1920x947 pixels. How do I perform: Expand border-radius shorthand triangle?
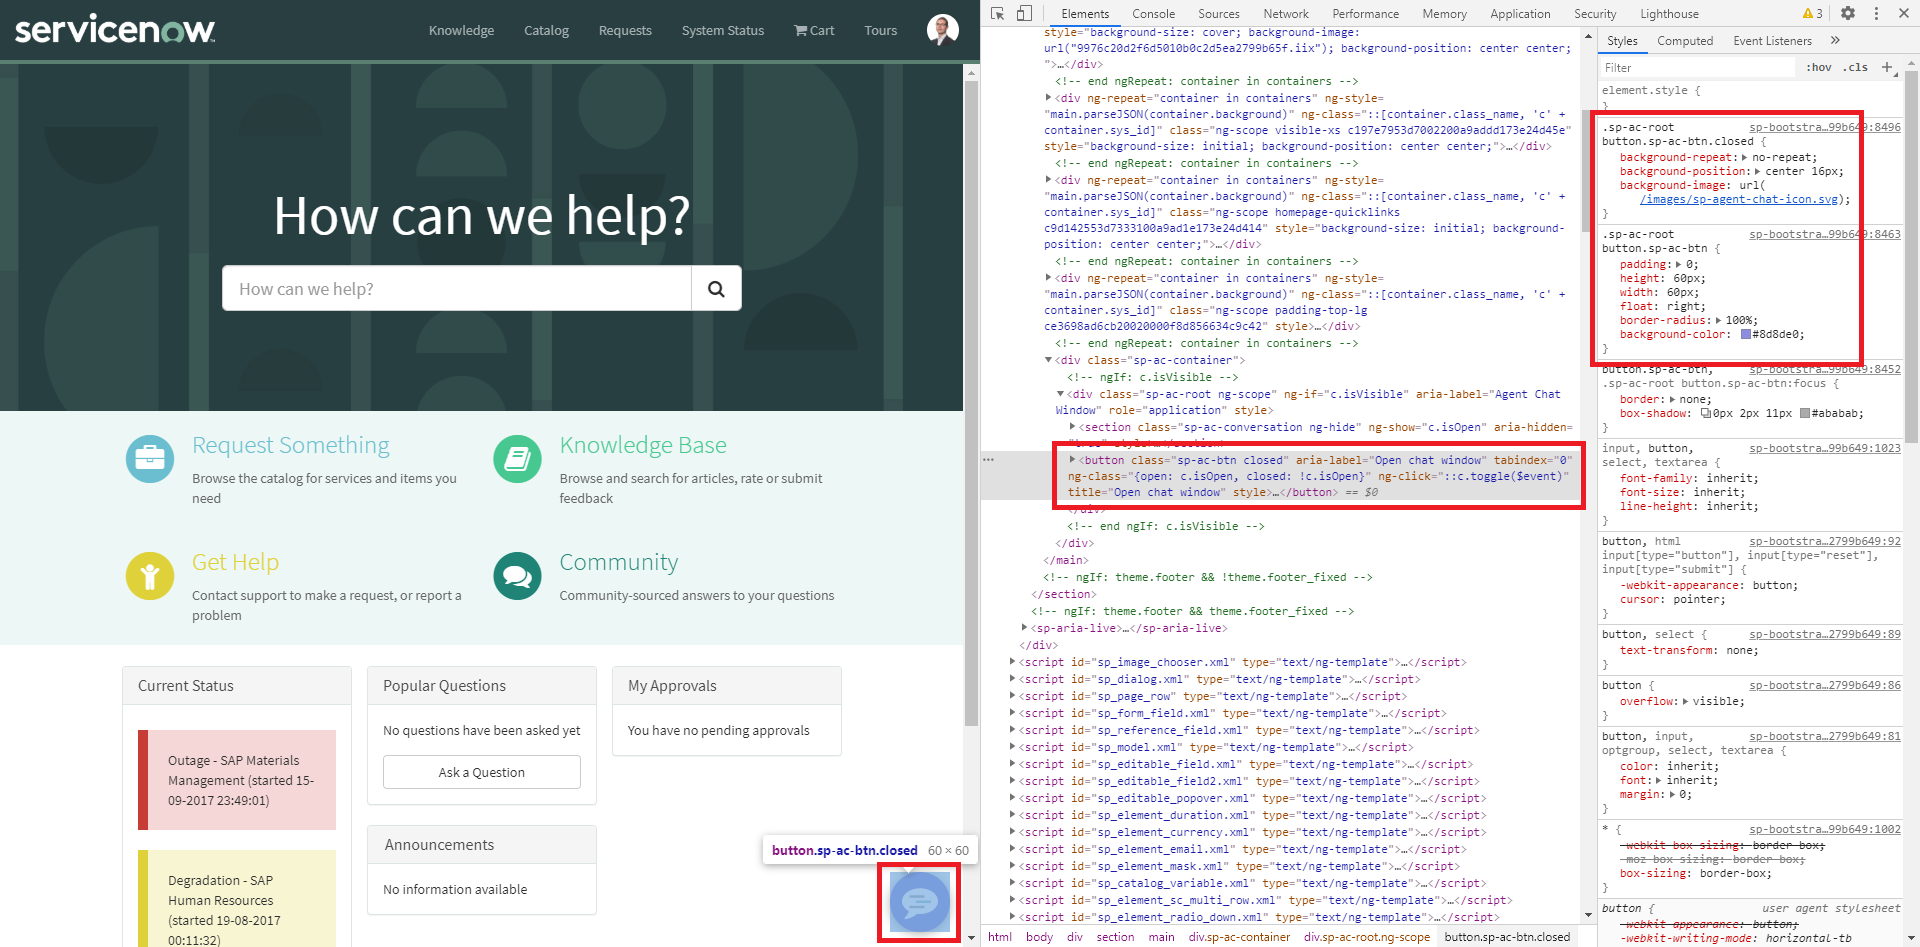[1719, 320]
